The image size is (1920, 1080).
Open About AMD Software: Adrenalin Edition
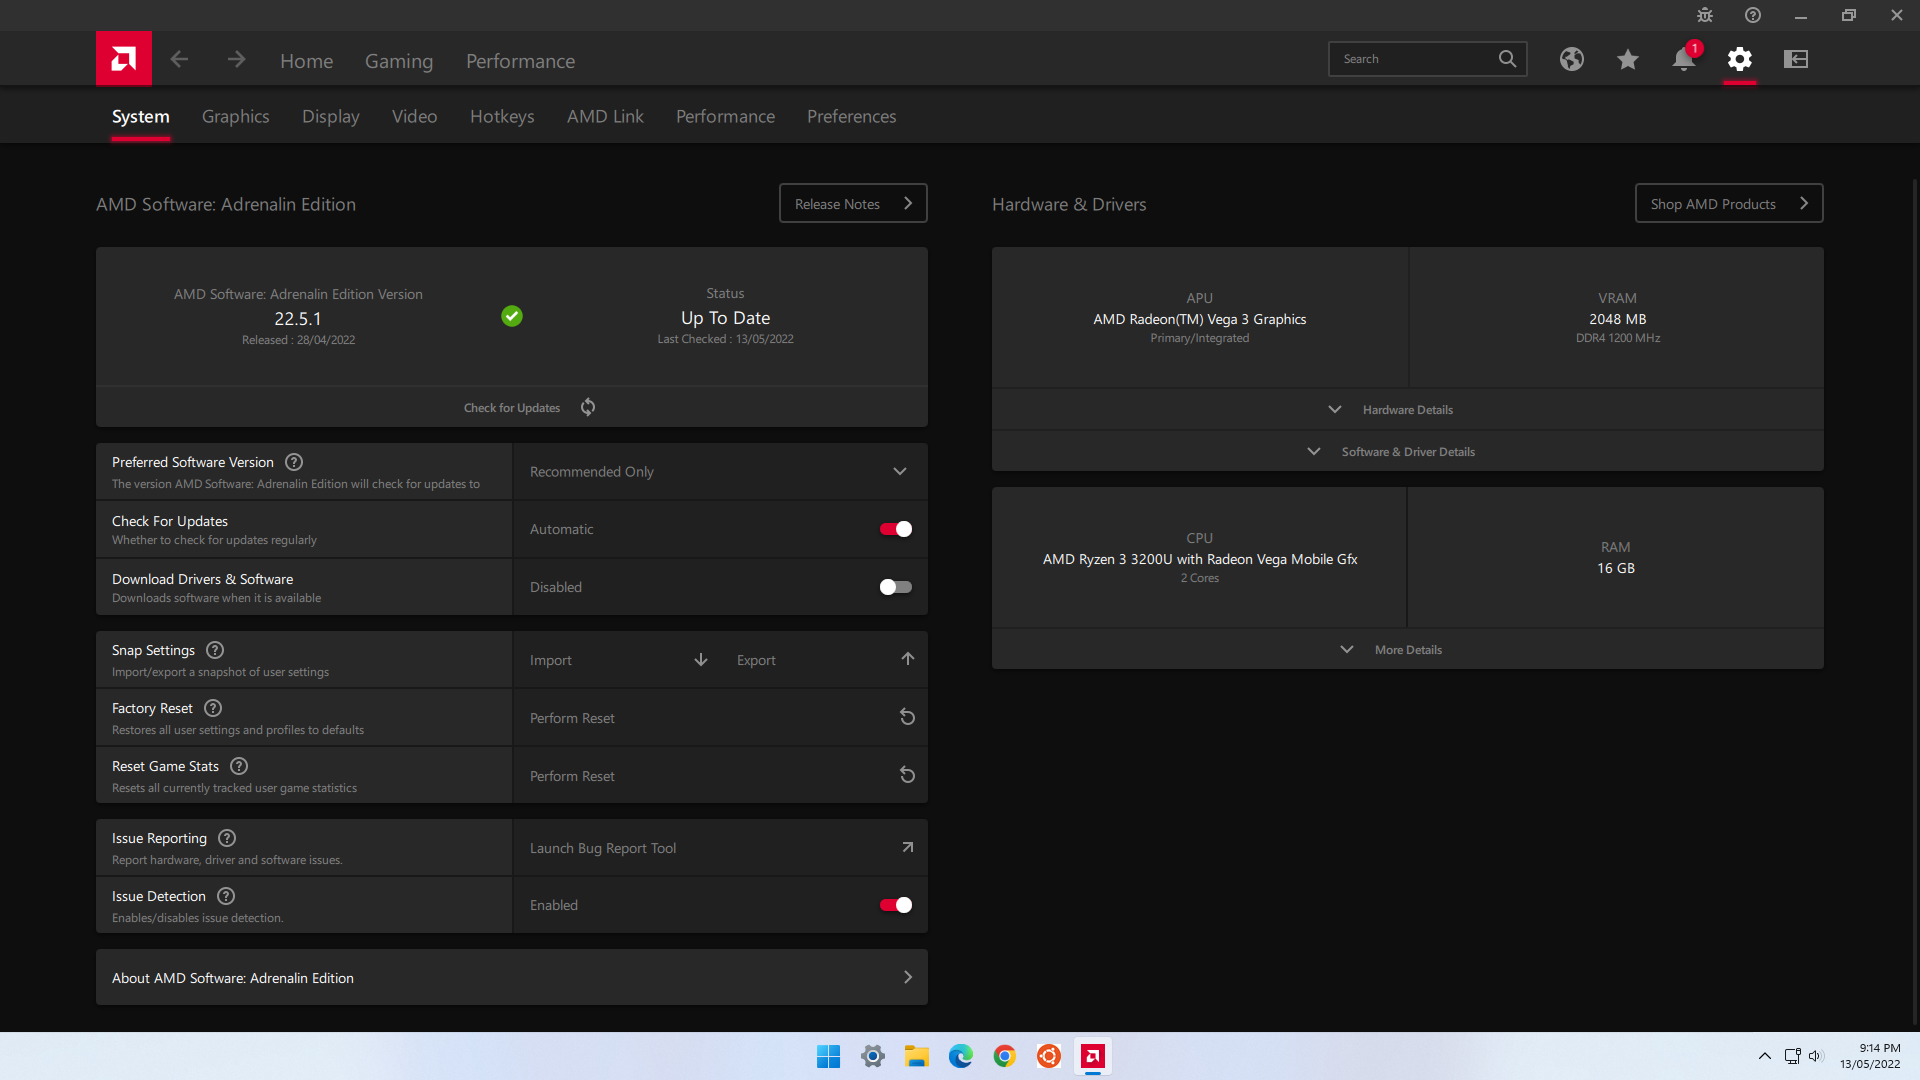tap(512, 978)
